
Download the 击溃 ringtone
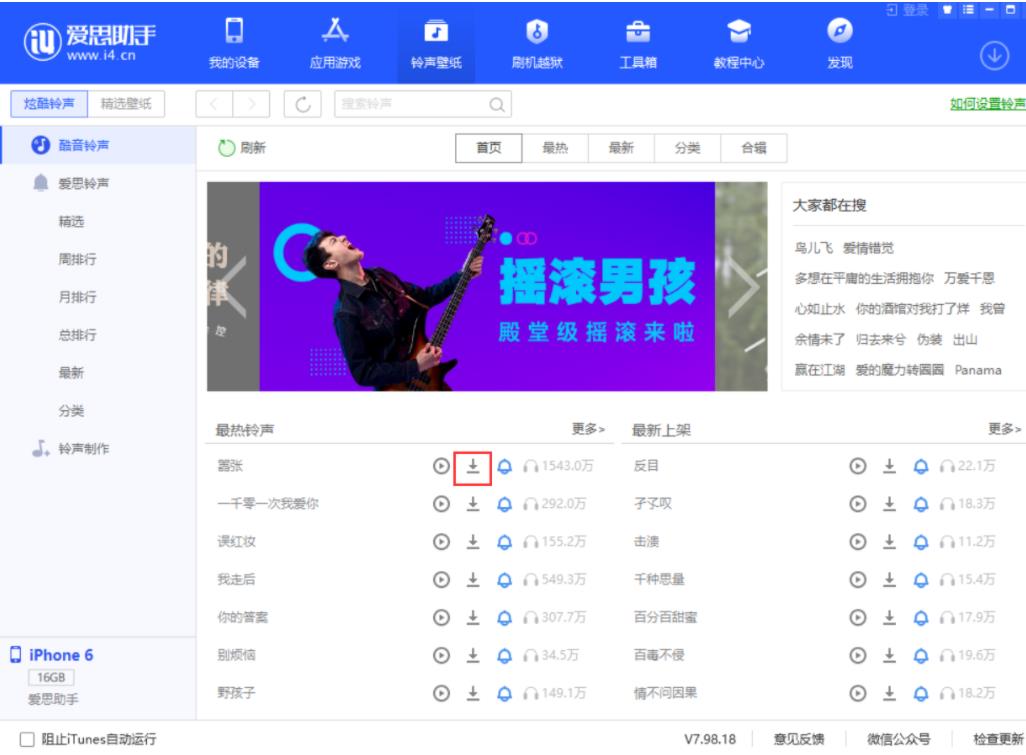click(x=889, y=542)
